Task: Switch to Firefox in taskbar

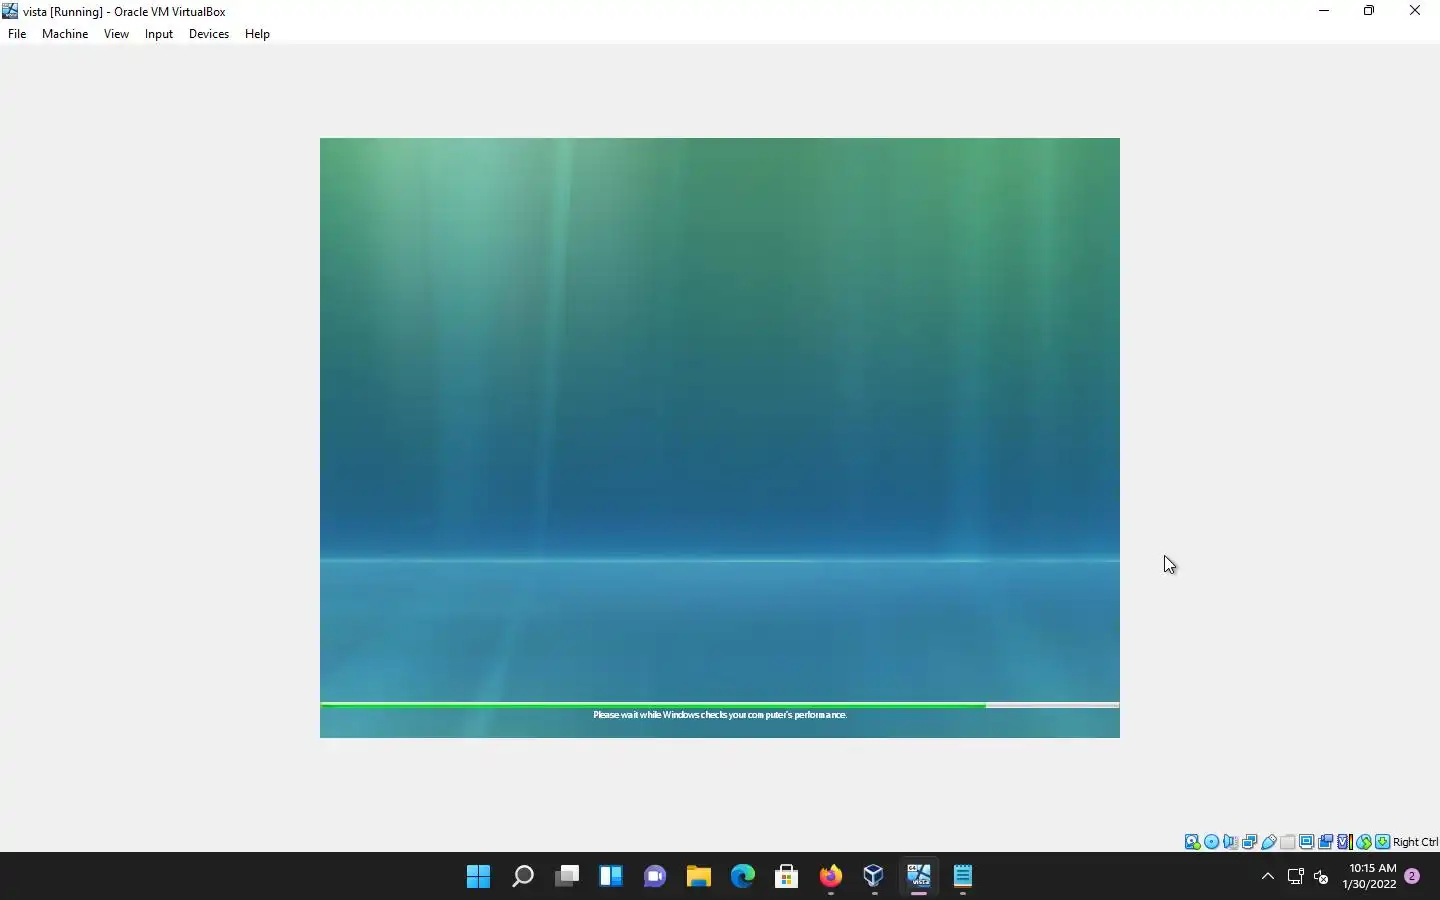Action: click(x=831, y=877)
